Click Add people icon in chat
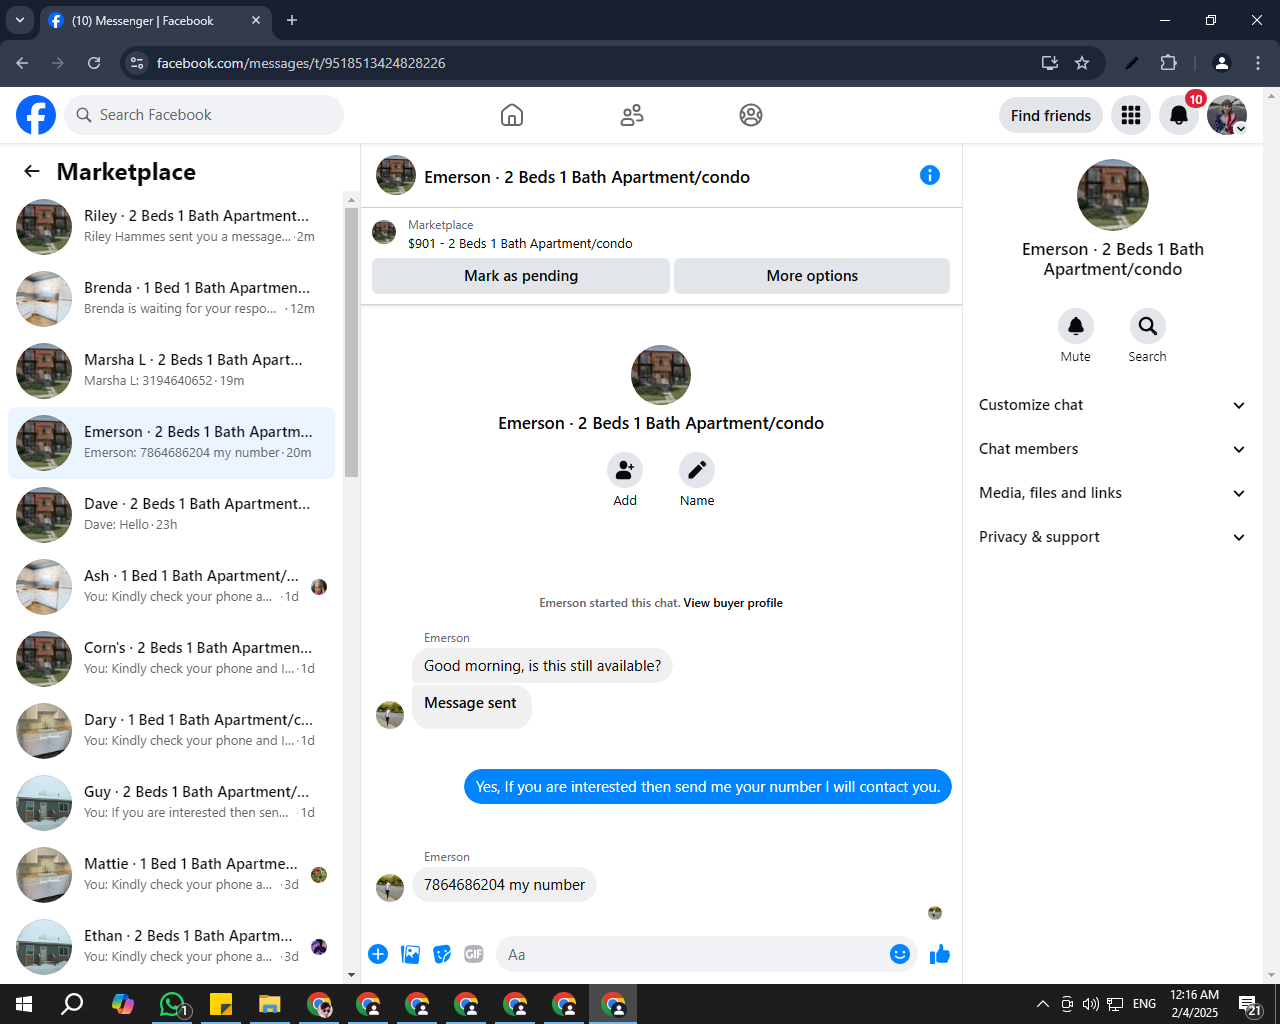This screenshot has height=1024, width=1280. tap(625, 470)
